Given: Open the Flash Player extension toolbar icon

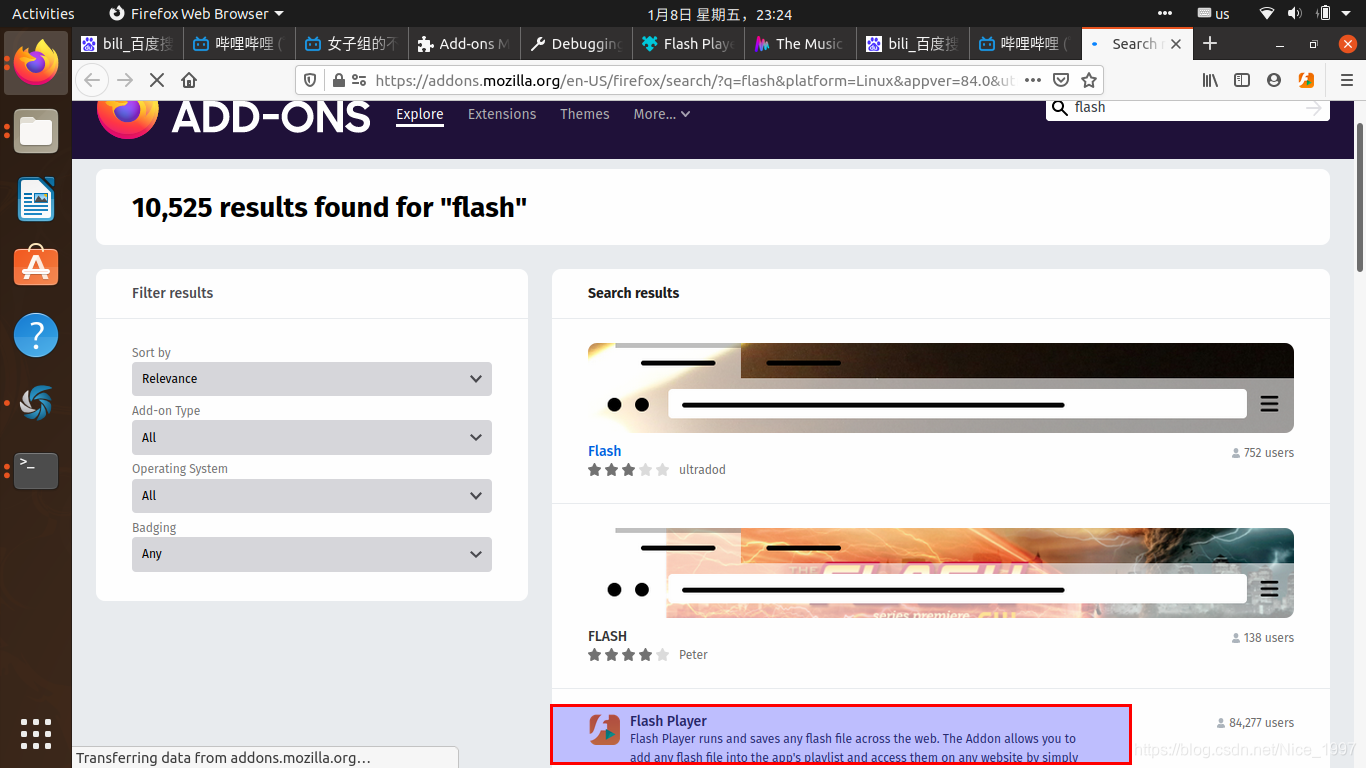Looking at the screenshot, I should [x=1306, y=80].
